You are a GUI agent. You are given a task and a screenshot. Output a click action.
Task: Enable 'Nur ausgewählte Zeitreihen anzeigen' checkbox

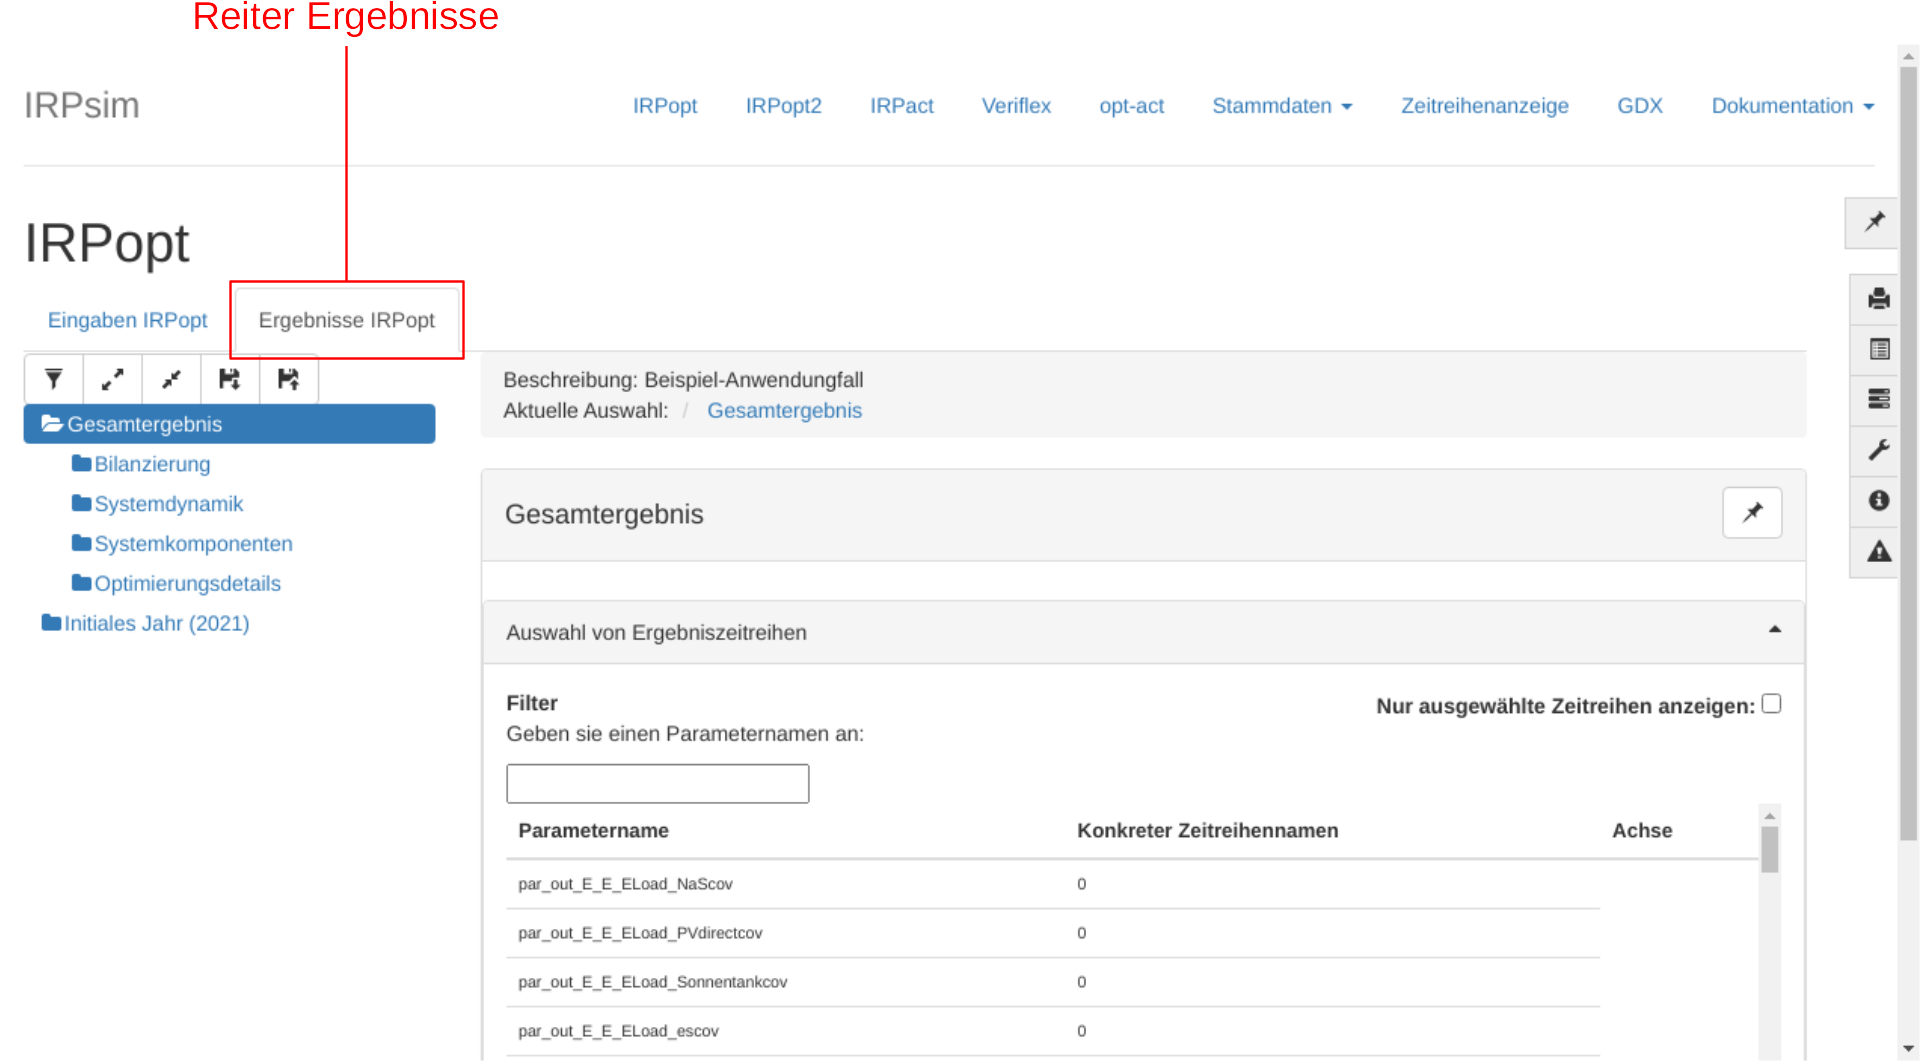pos(1772,704)
